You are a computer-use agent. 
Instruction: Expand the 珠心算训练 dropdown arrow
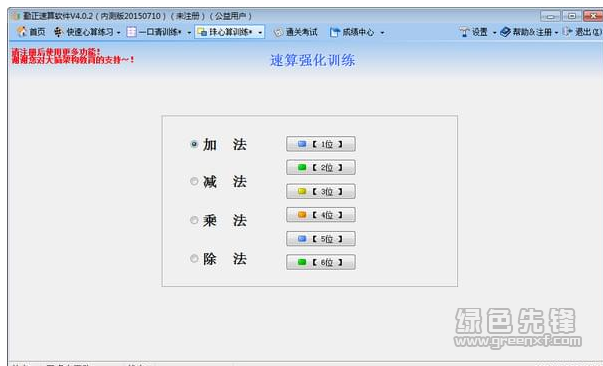(260, 33)
